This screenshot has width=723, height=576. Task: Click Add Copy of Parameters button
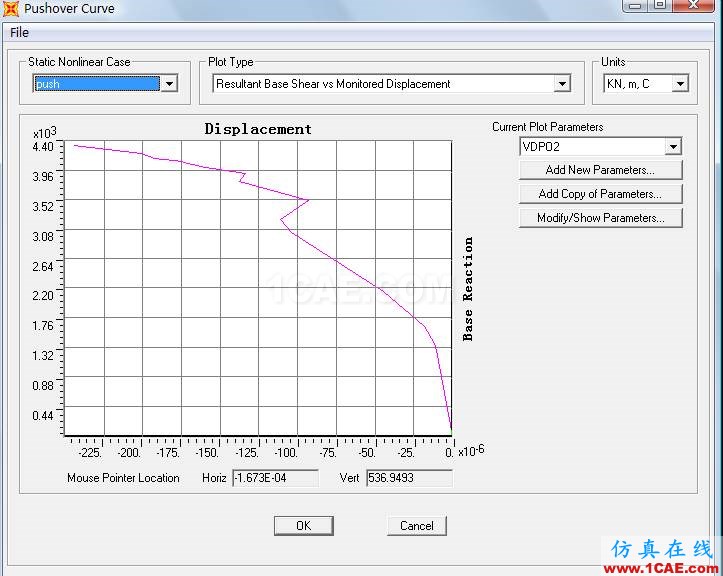point(600,194)
